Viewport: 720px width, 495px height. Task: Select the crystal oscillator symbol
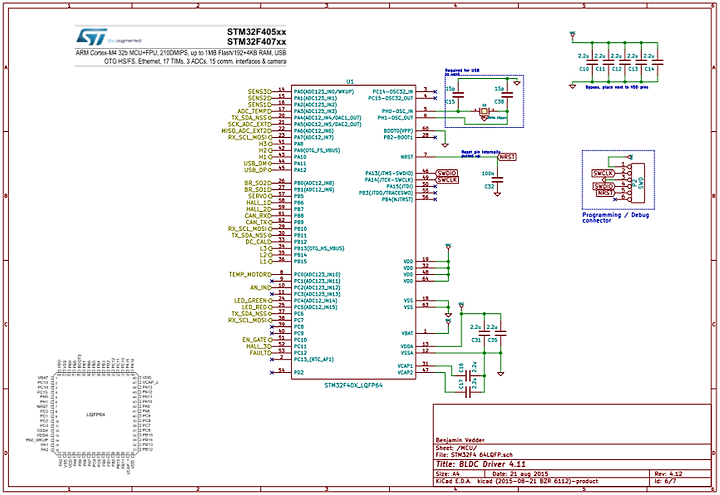pyautogui.click(x=484, y=111)
